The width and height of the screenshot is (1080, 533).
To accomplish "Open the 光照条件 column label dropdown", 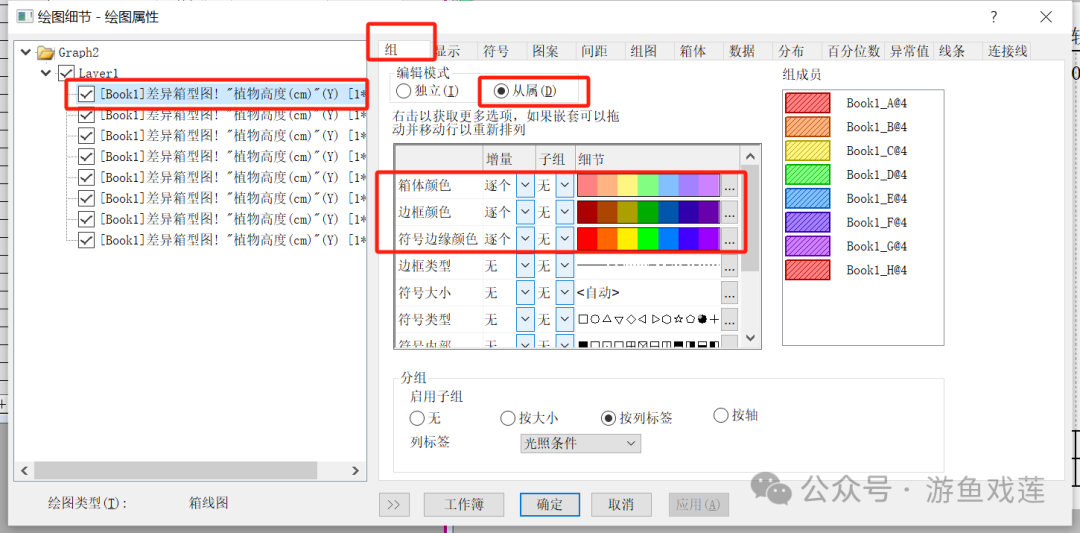I will pos(579,444).
